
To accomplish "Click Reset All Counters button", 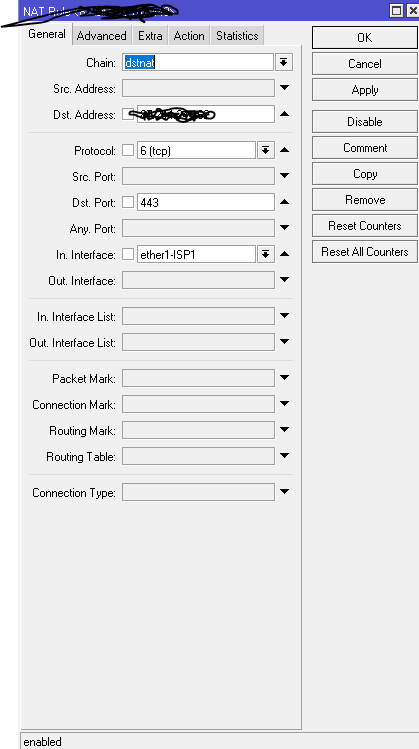I will (x=365, y=252).
